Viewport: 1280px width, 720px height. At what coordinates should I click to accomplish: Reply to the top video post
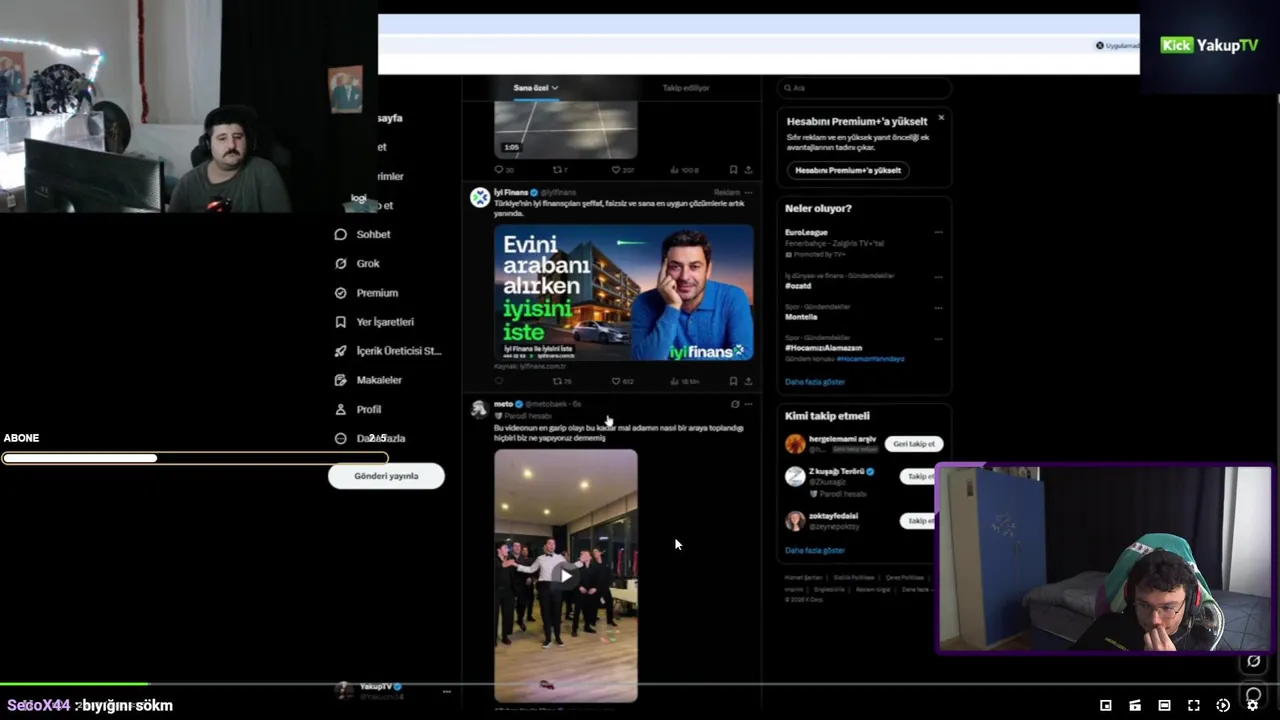click(x=499, y=170)
